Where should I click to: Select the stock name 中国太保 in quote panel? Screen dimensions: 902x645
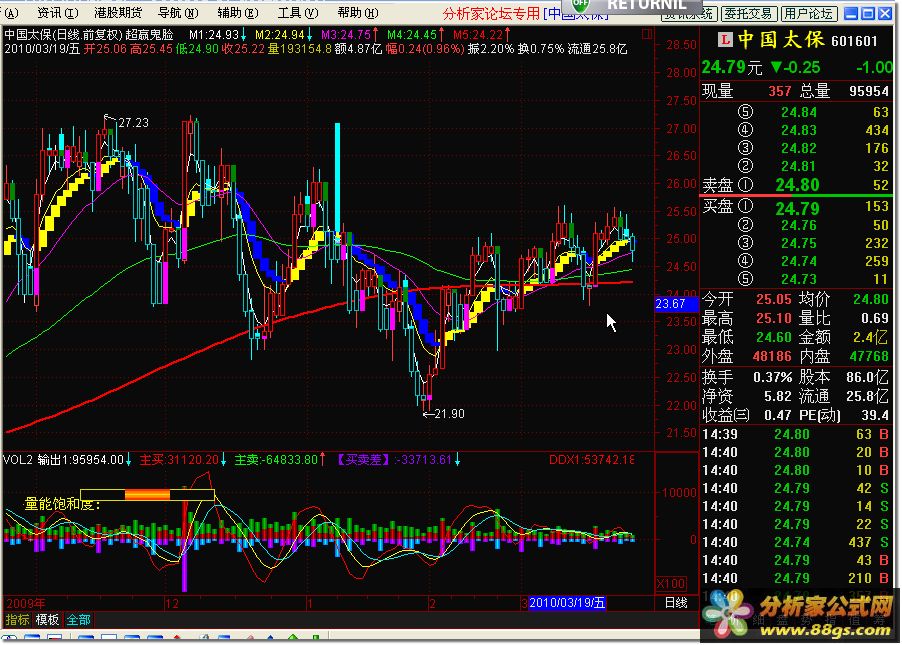tap(781, 40)
